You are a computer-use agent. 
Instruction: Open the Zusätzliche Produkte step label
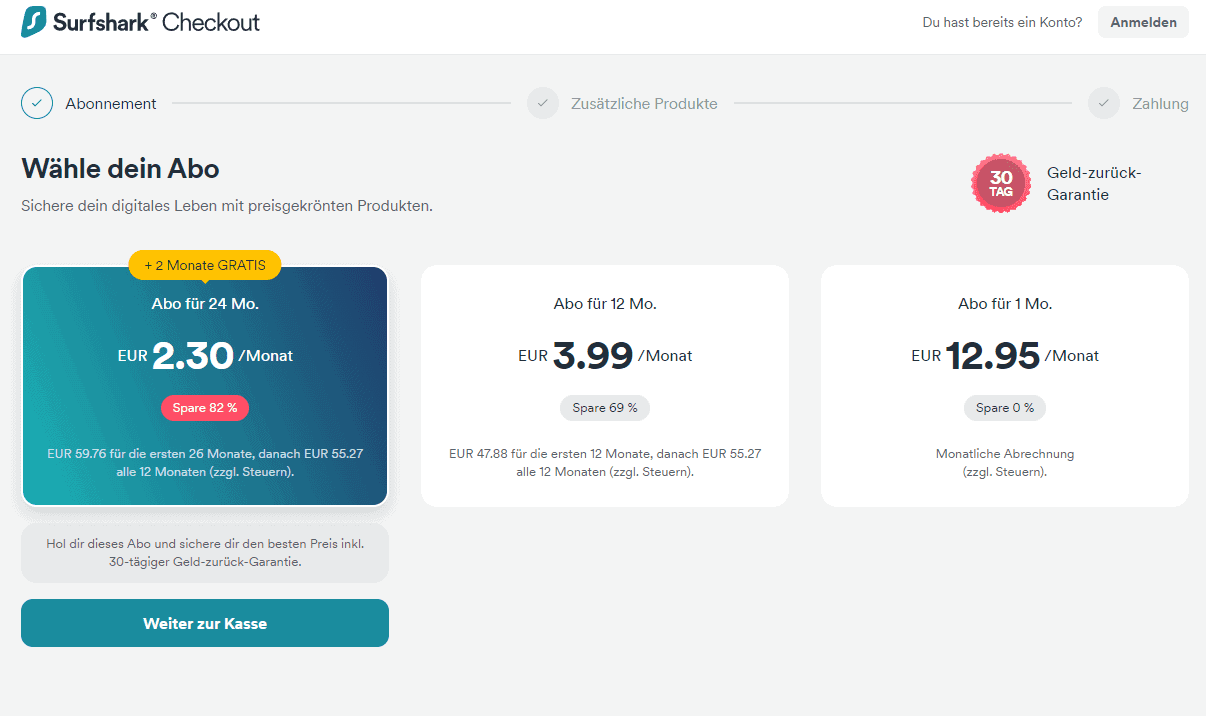pyautogui.click(x=644, y=103)
